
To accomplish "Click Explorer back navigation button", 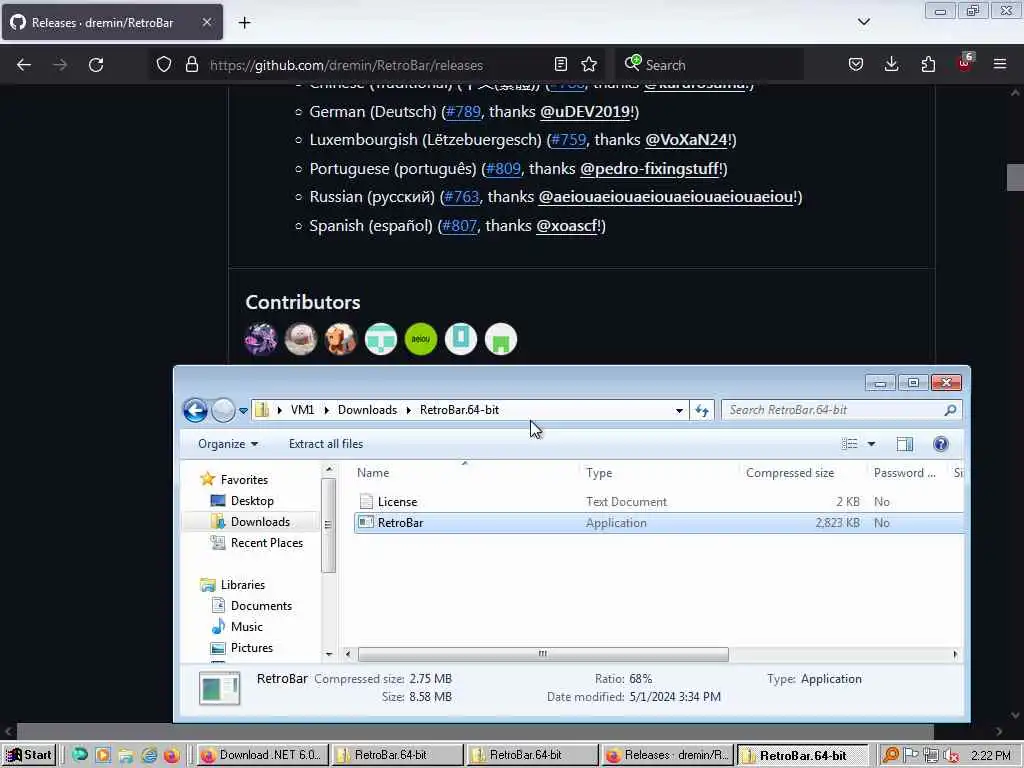I will pyautogui.click(x=195, y=410).
